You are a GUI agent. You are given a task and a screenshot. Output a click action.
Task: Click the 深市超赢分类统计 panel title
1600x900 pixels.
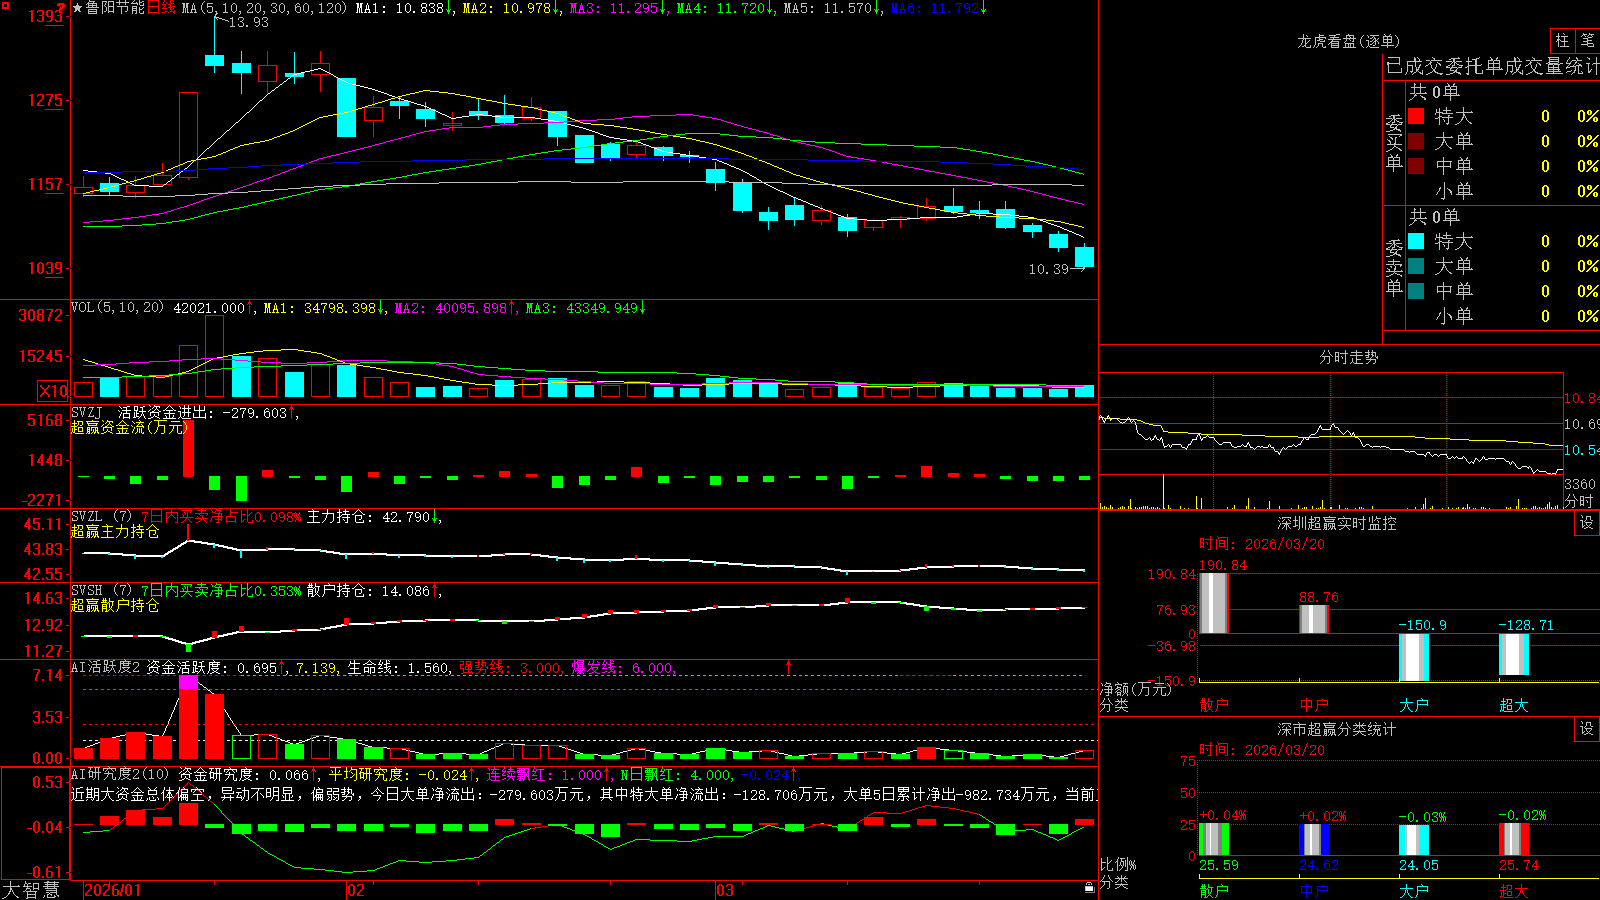1337,729
